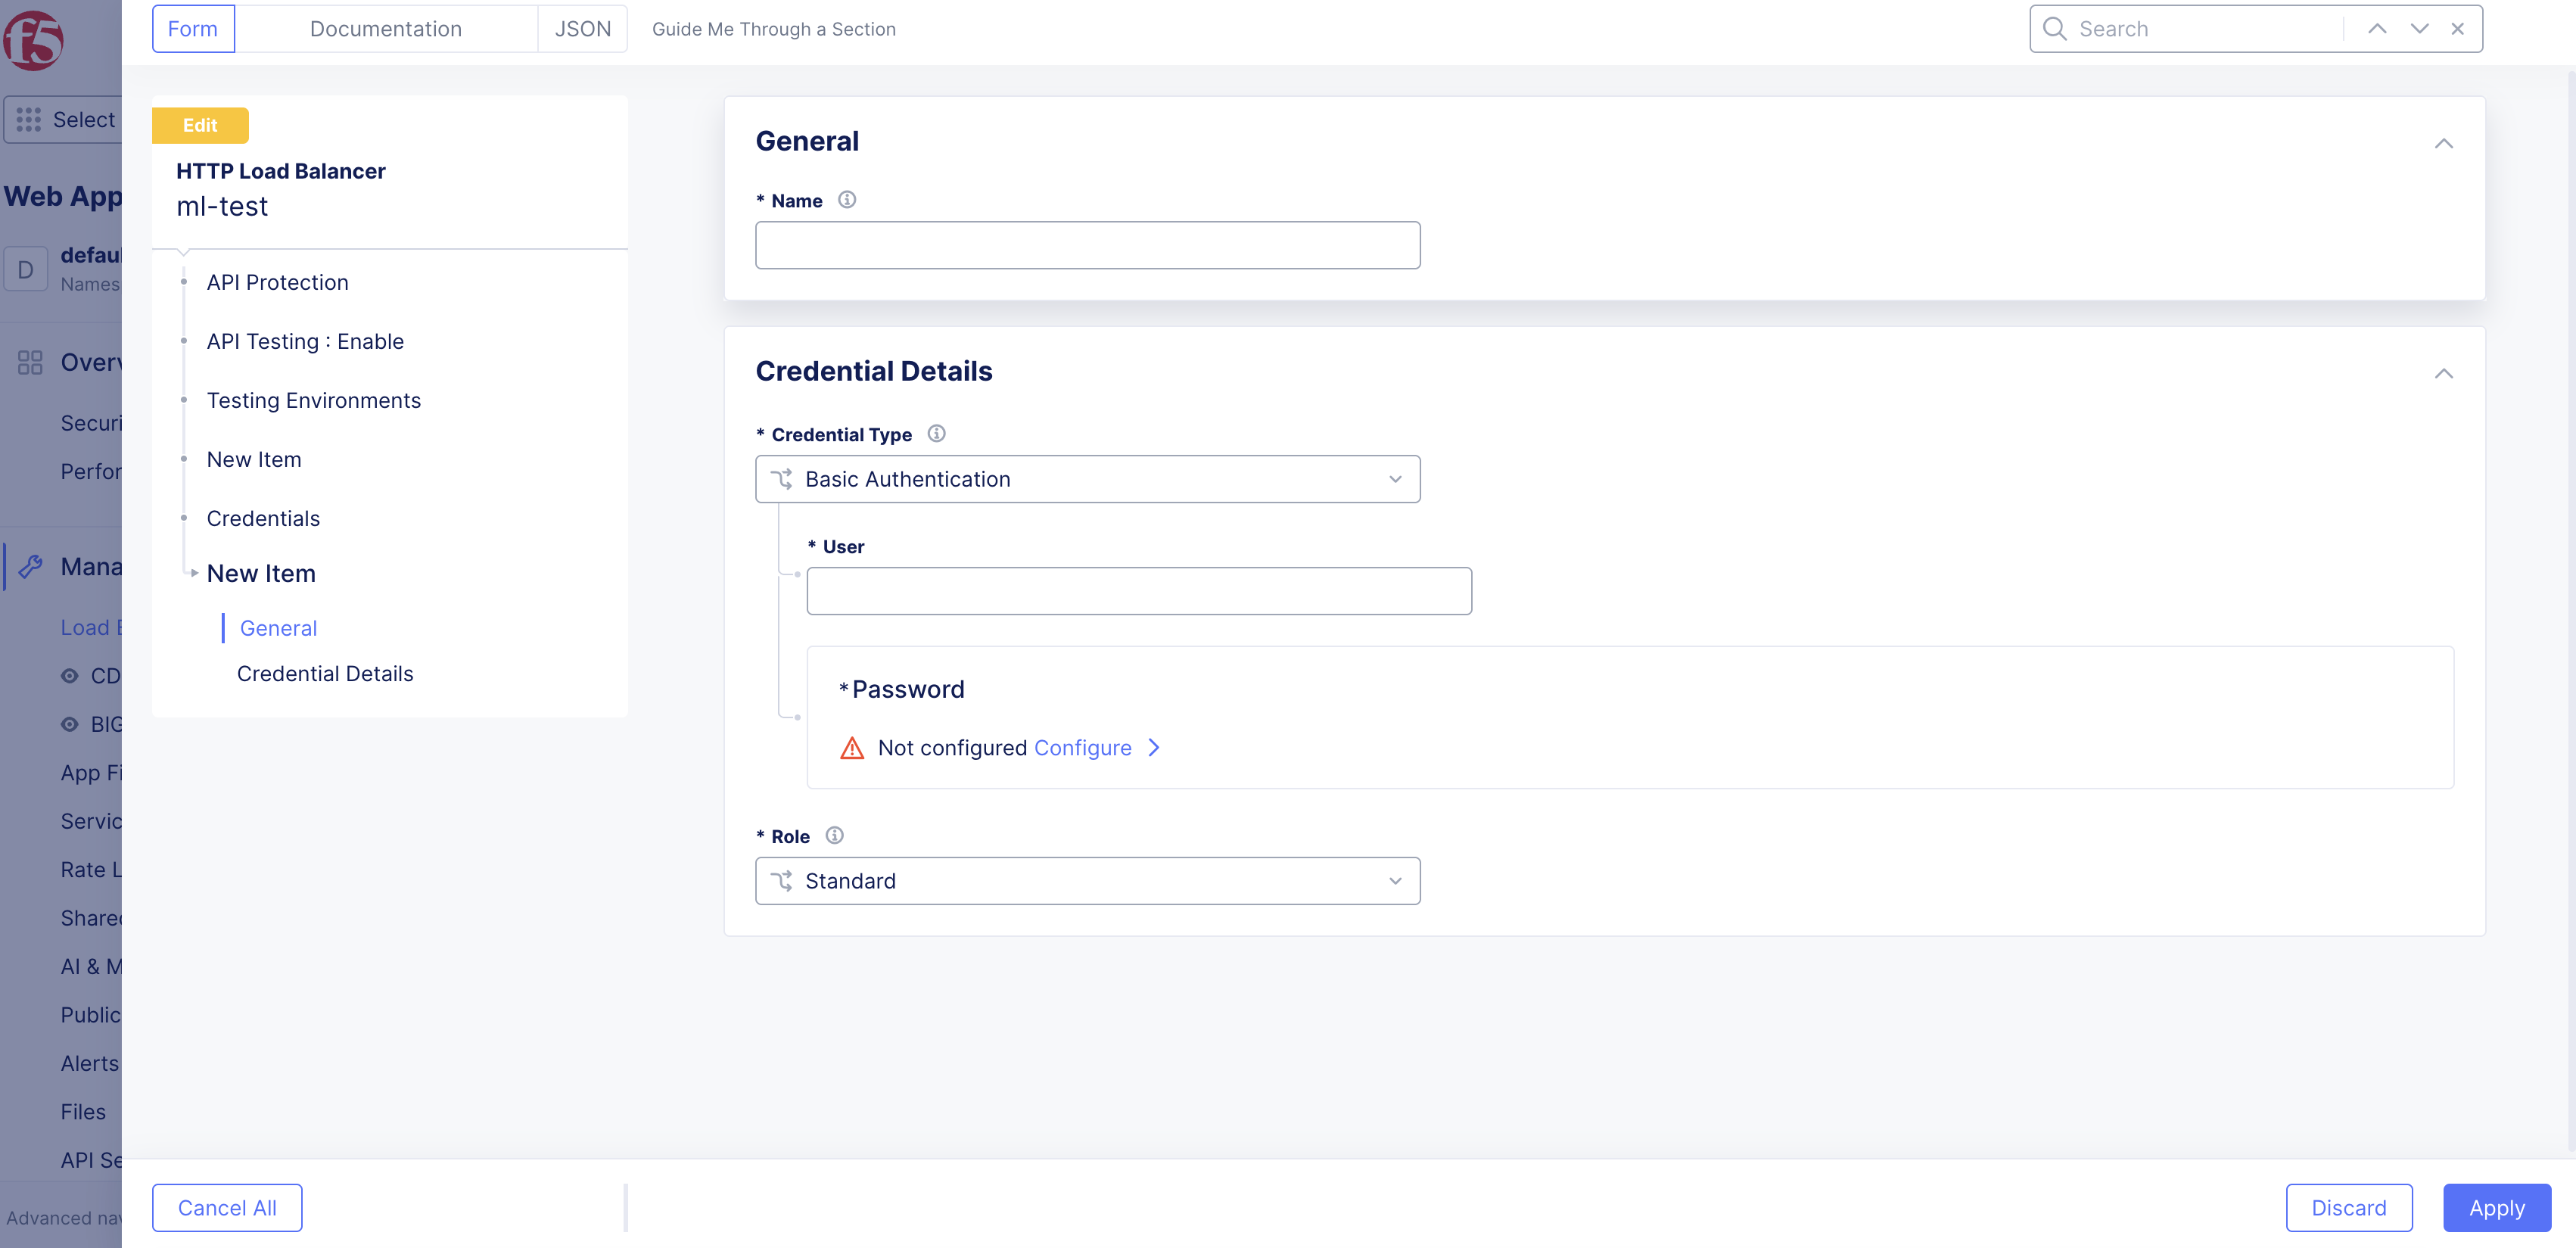
Task: Switch to the JSON tab
Action: point(582,28)
